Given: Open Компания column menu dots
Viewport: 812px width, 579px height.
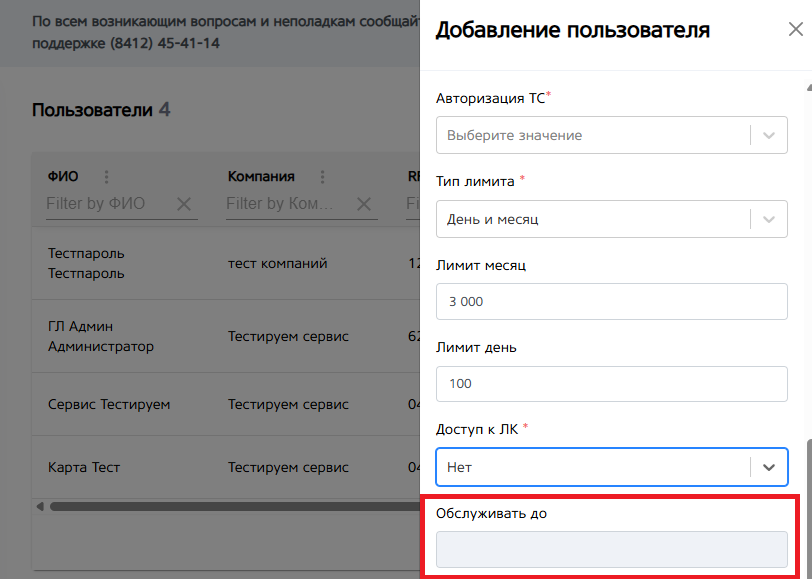Looking at the screenshot, I should [x=322, y=177].
